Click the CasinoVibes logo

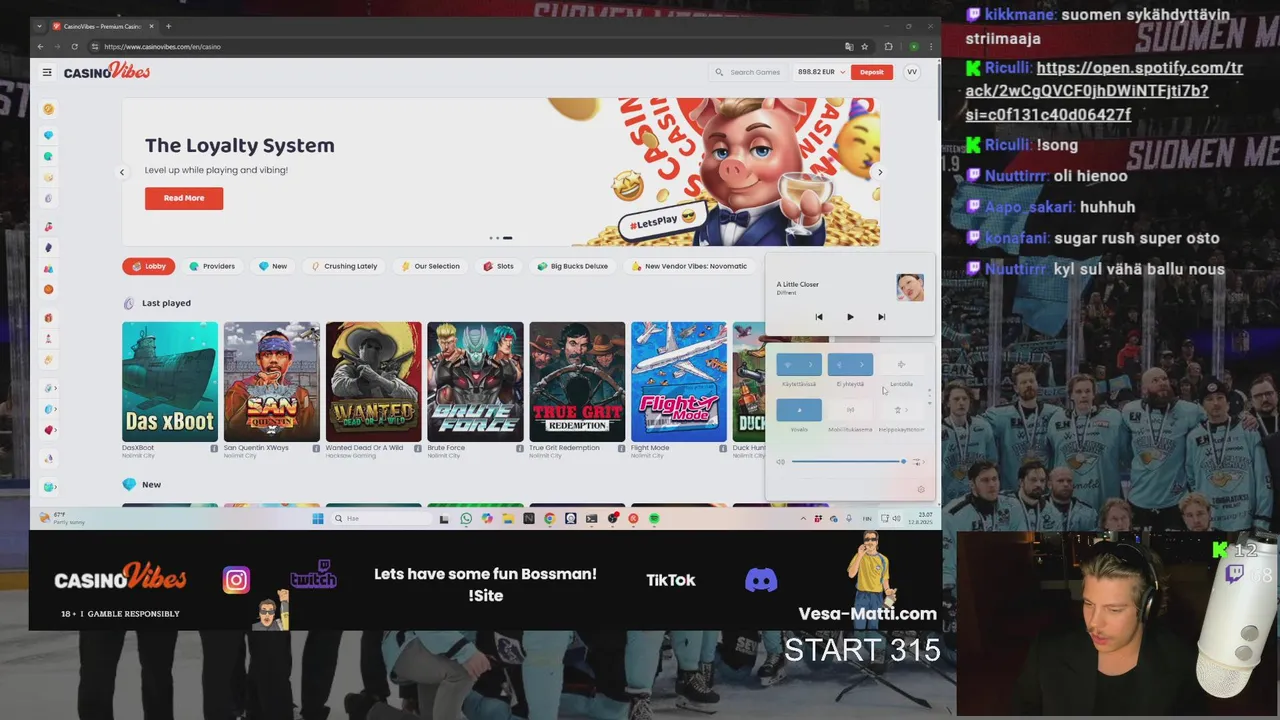[x=107, y=72]
